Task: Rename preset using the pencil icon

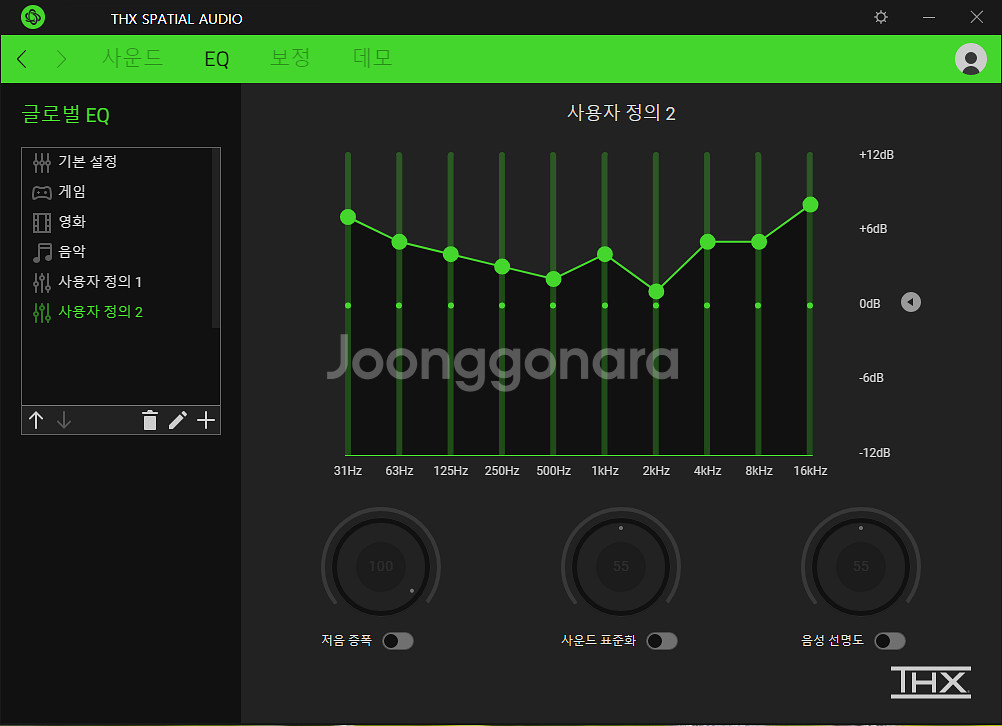Action: click(178, 420)
